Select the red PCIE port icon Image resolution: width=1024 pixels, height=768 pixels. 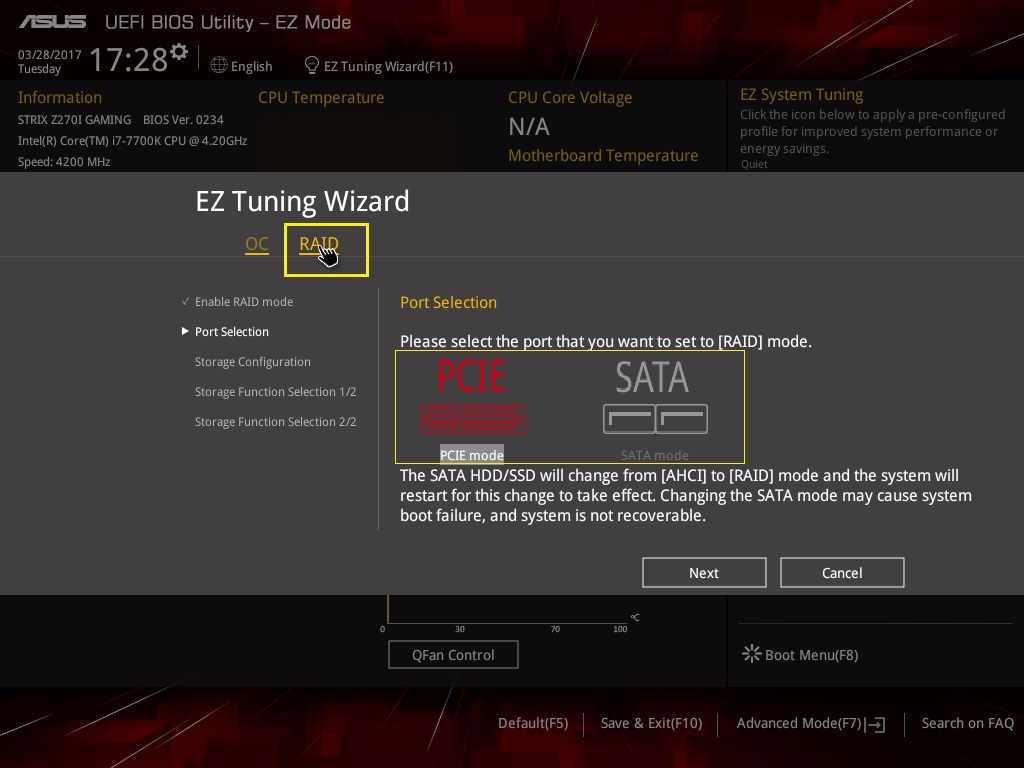[472, 419]
